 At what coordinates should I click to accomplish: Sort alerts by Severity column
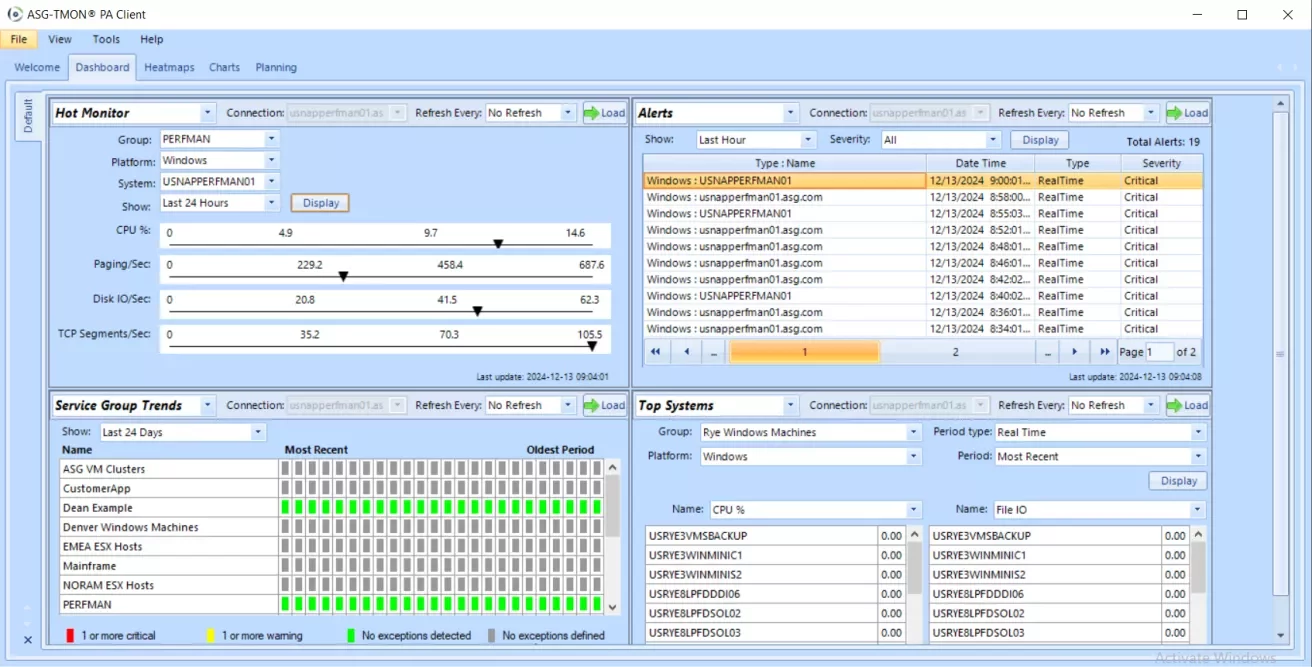pos(1161,163)
